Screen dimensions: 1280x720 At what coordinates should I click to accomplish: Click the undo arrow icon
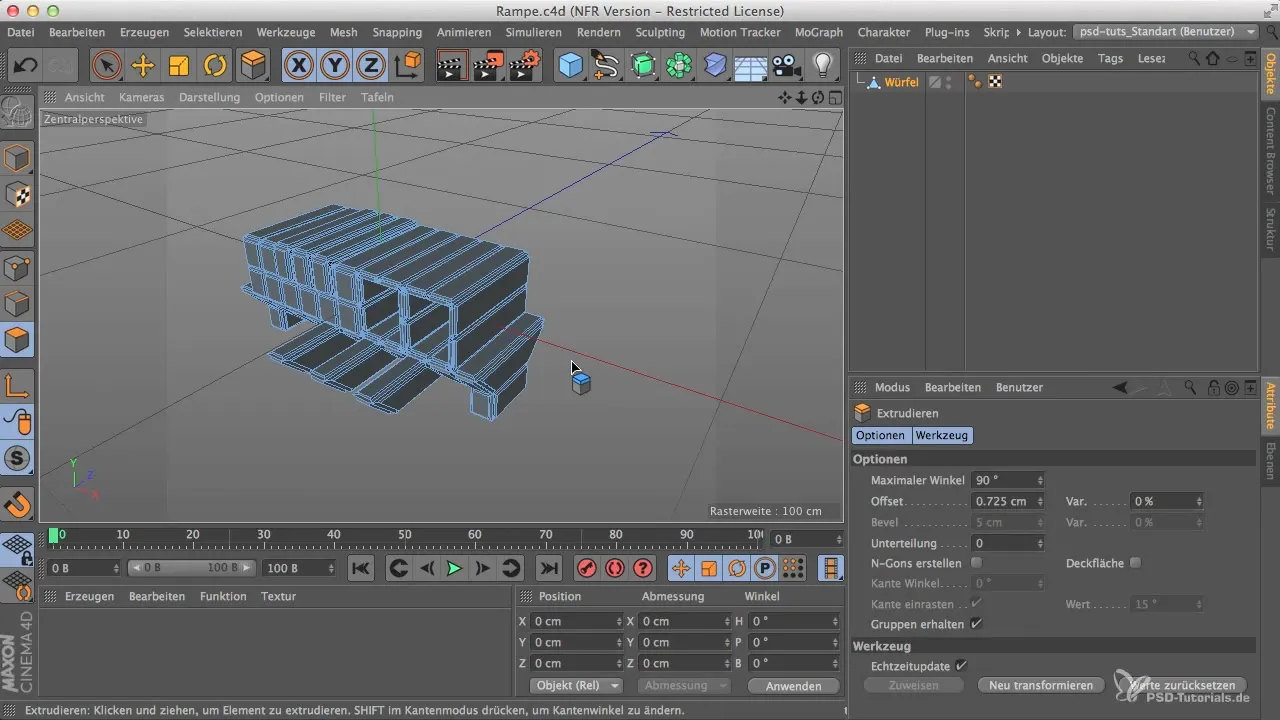26,66
